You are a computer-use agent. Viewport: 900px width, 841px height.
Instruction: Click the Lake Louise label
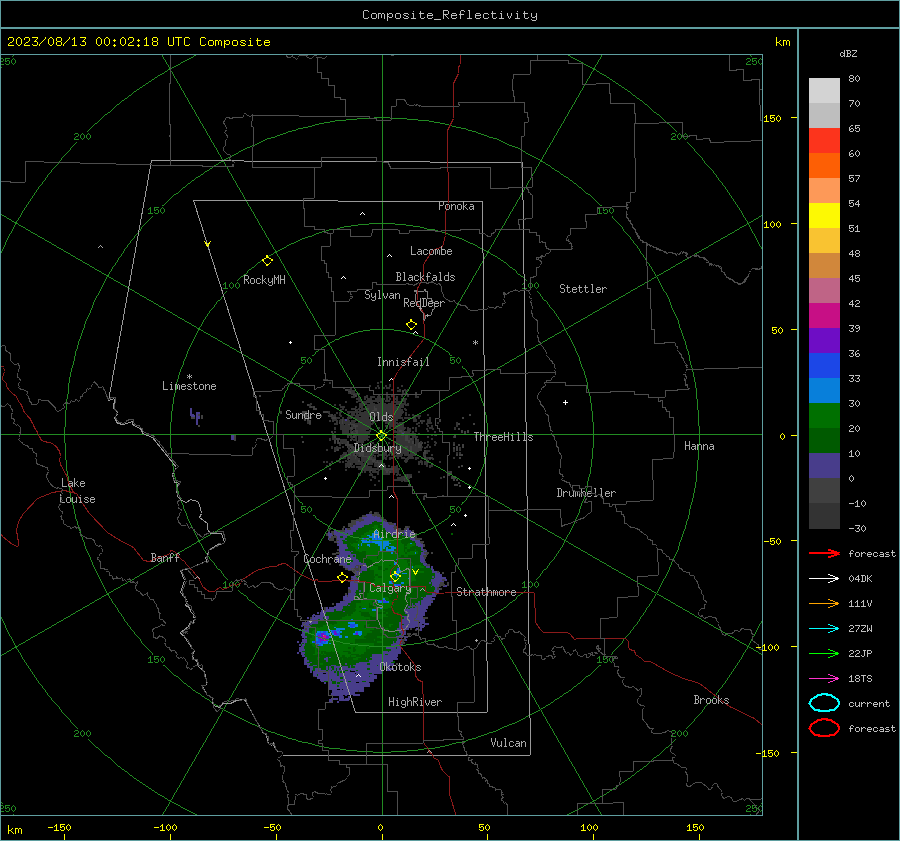(x=77, y=491)
